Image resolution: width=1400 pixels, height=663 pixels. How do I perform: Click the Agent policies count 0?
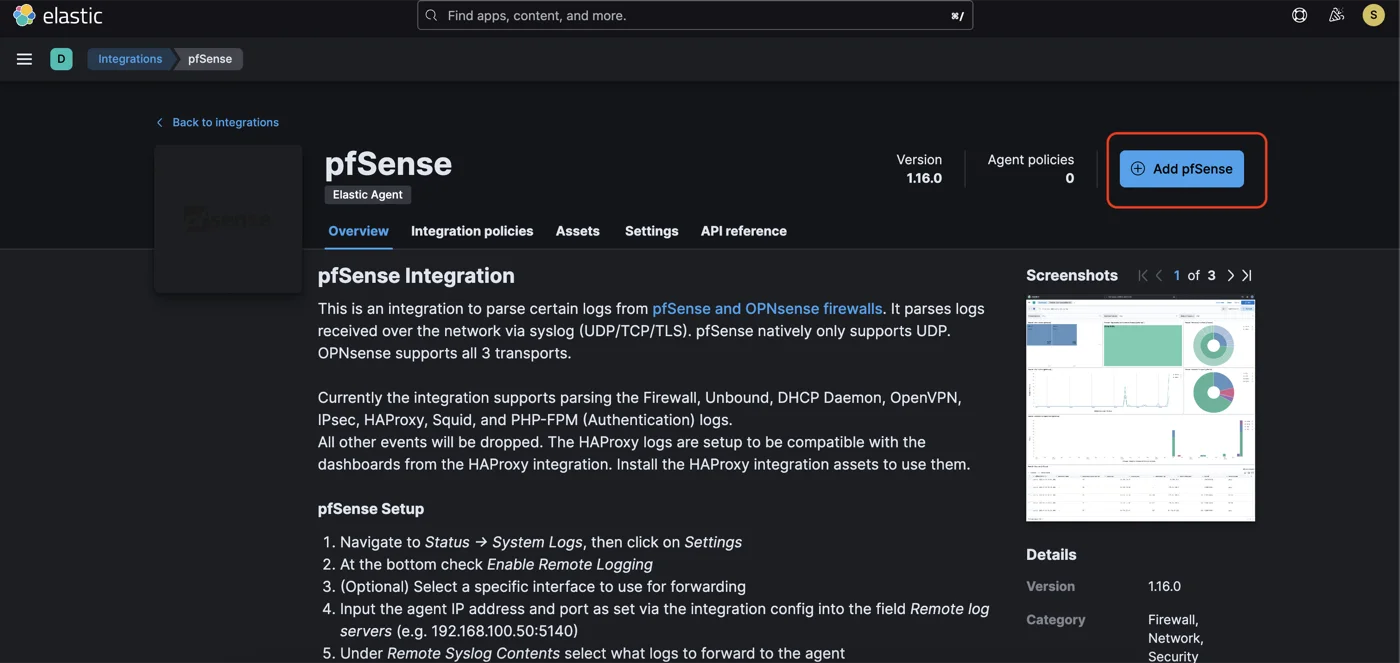click(x=1070, y=179)
